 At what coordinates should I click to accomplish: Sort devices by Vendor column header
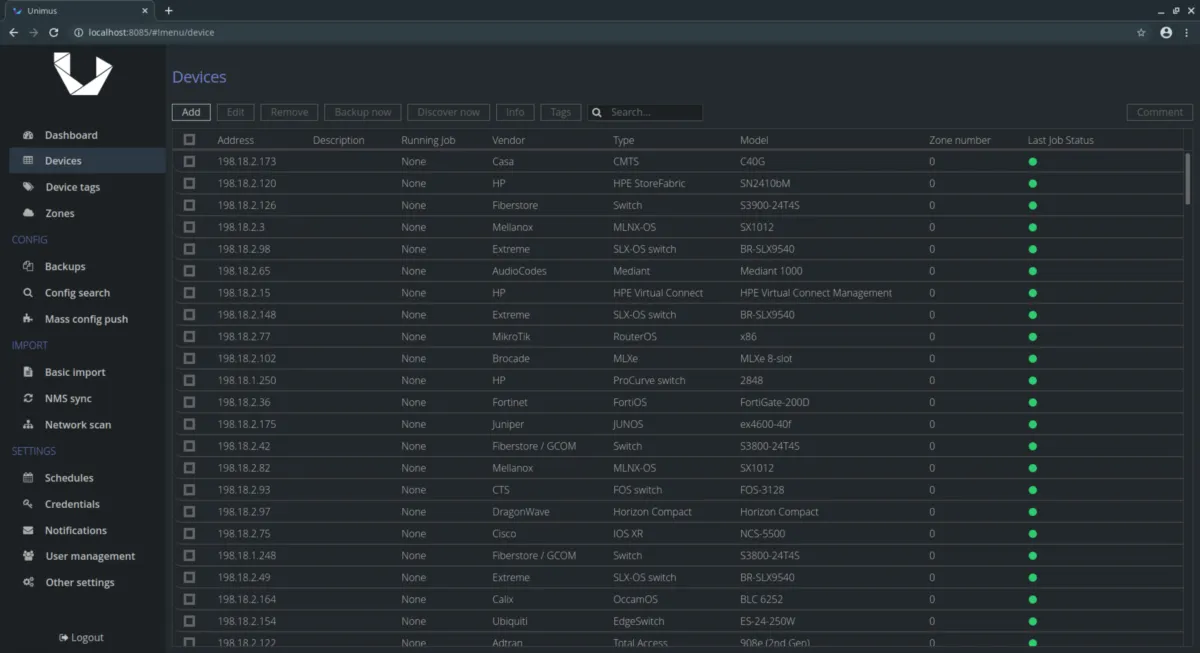click(508, 140)
